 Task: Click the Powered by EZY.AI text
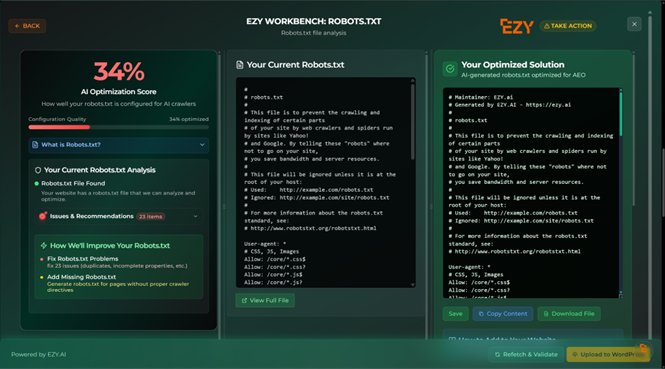click(39, 355)
